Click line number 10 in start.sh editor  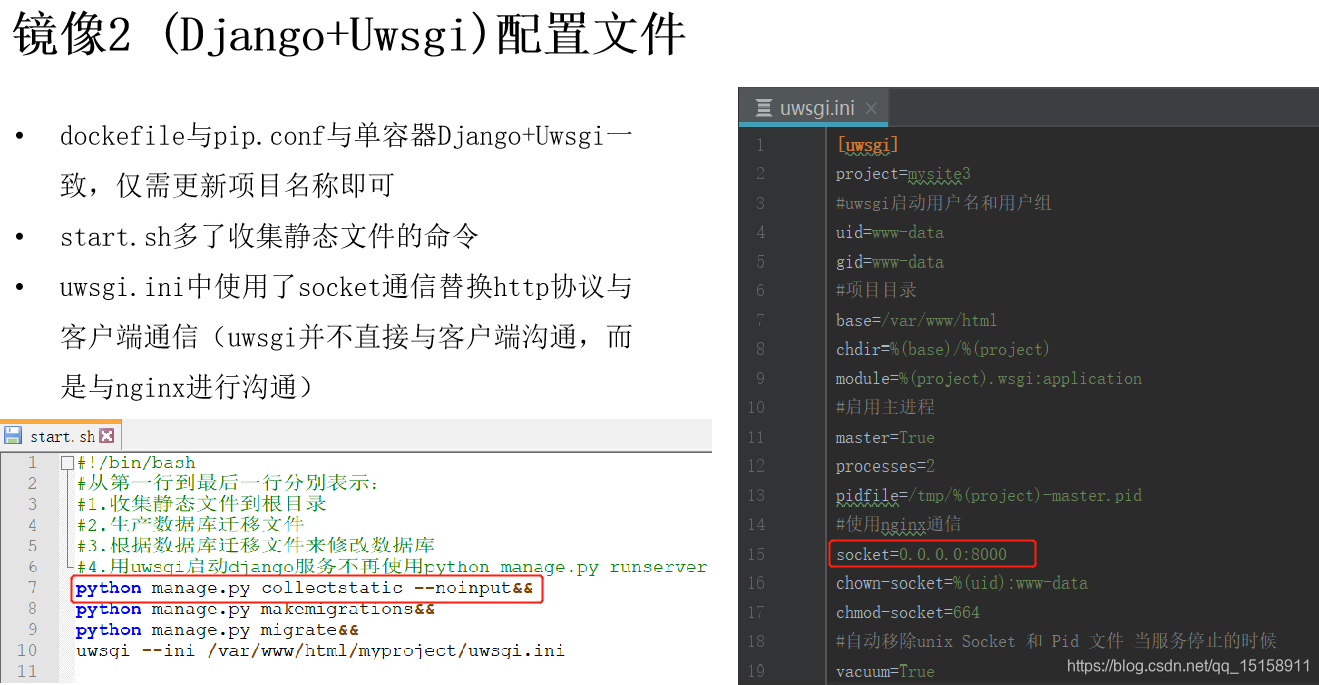coord(30,650)
